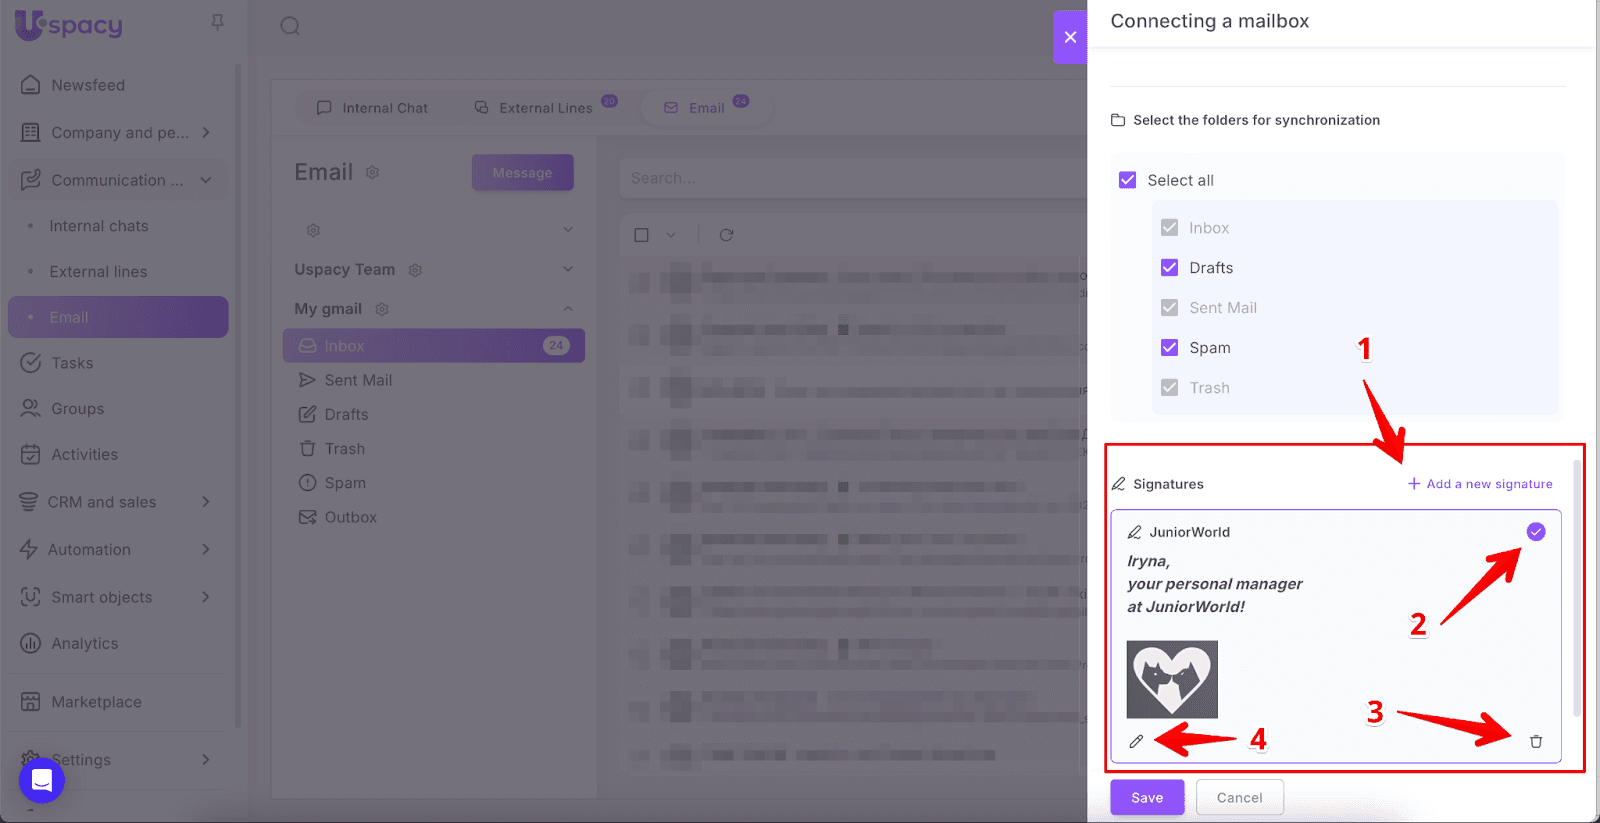
Task: Pin the sidebar with the pin icon
Action: point(217,22)
